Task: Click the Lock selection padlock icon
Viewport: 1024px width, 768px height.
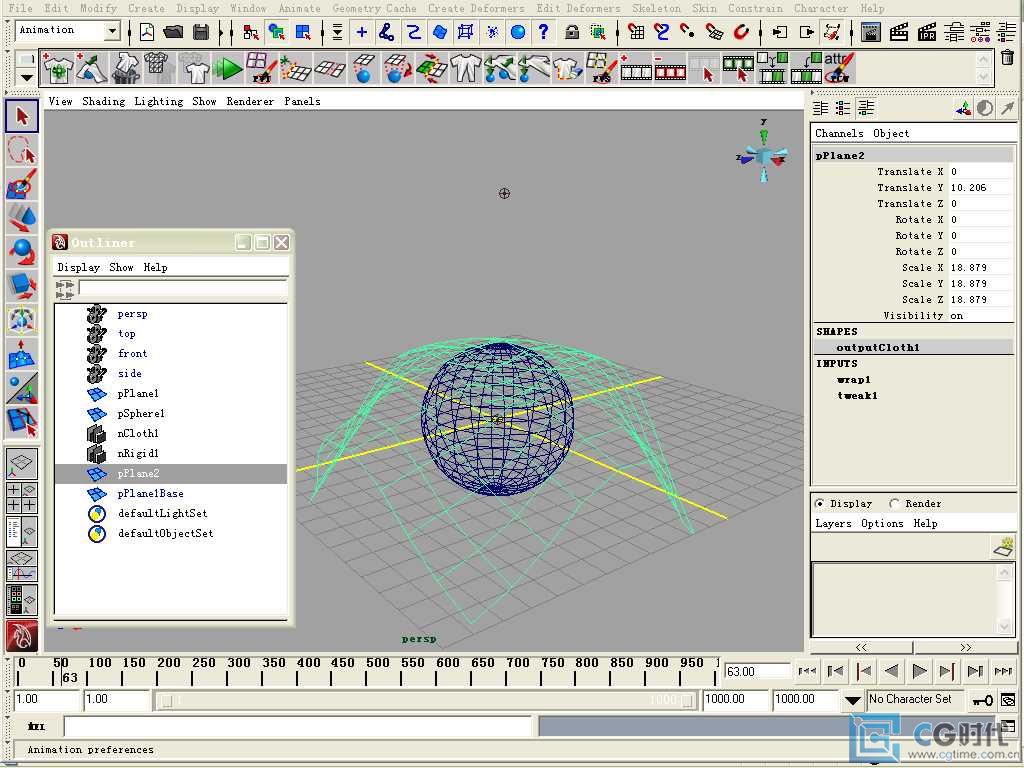Action: coord(571,31)
